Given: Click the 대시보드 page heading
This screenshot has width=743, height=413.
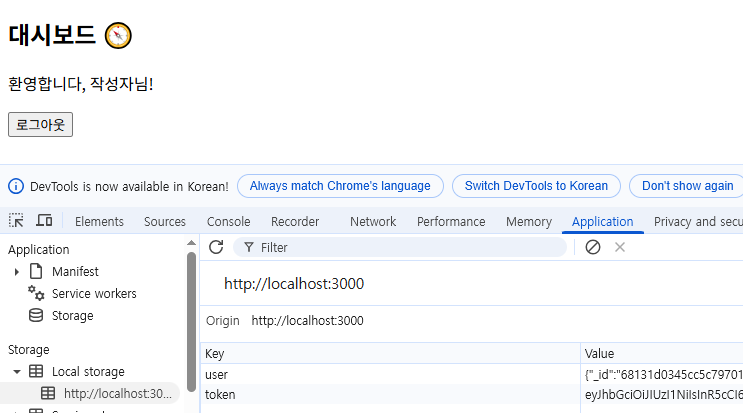Looking at the screenshot, I should tap(52, 36).
